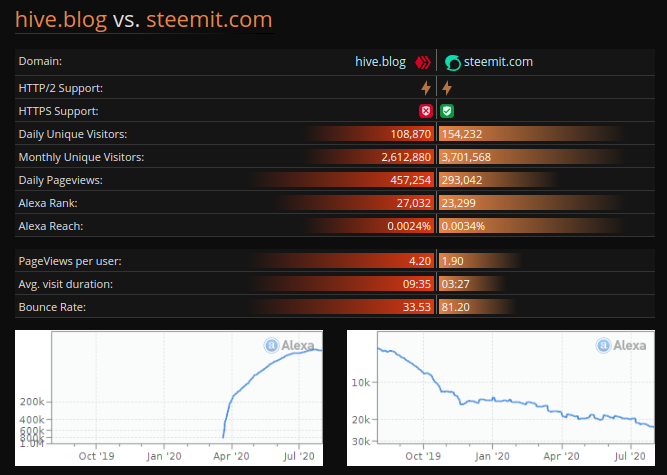This screenshot has height=475, width=667.
Task: Click the 200k axis label on hive.blog chart
Action: (32, 401)
